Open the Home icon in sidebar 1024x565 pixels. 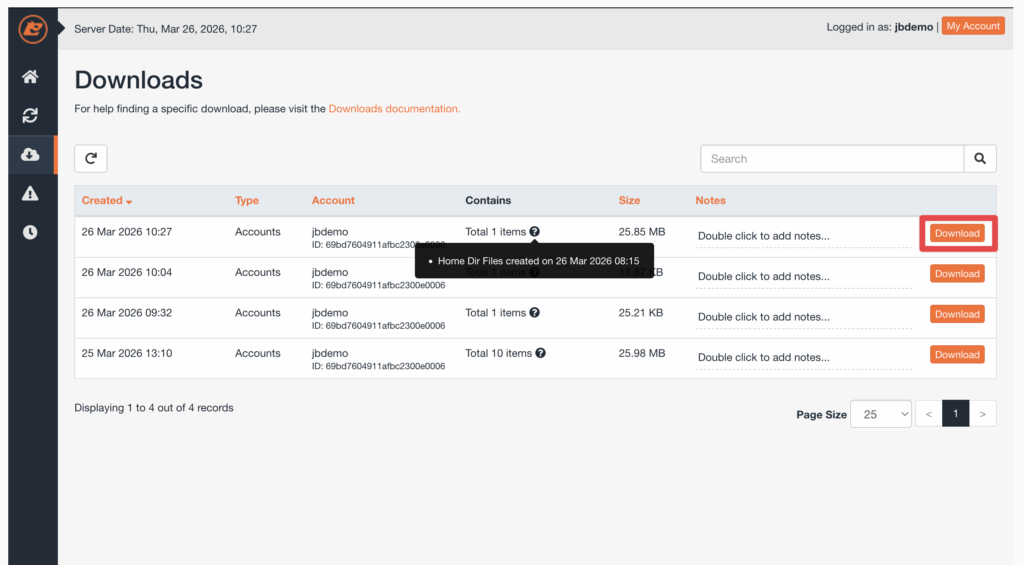(30, 77)
